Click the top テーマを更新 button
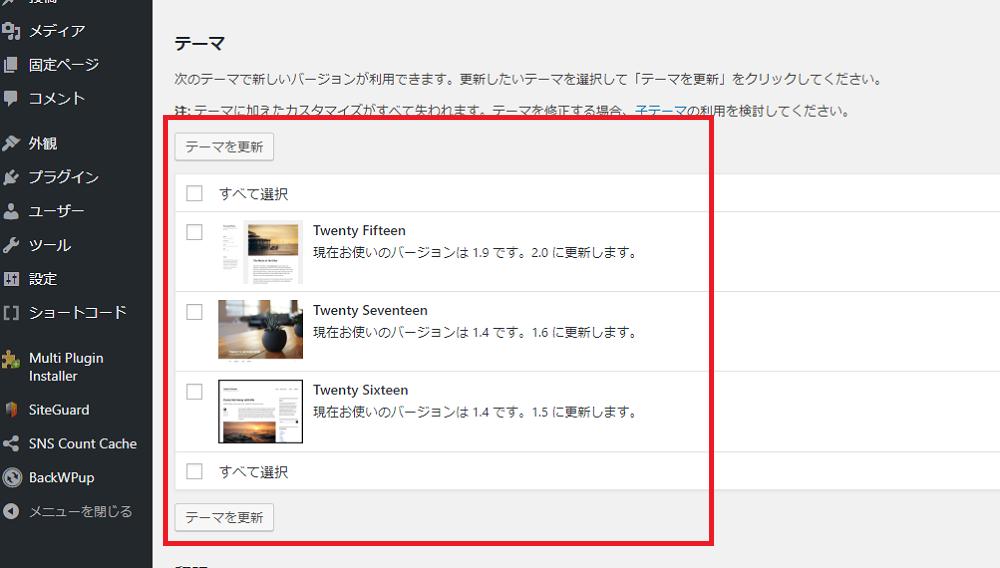Screen dimensions: 1000x568 pyautogui.click(x=224, y=147)
